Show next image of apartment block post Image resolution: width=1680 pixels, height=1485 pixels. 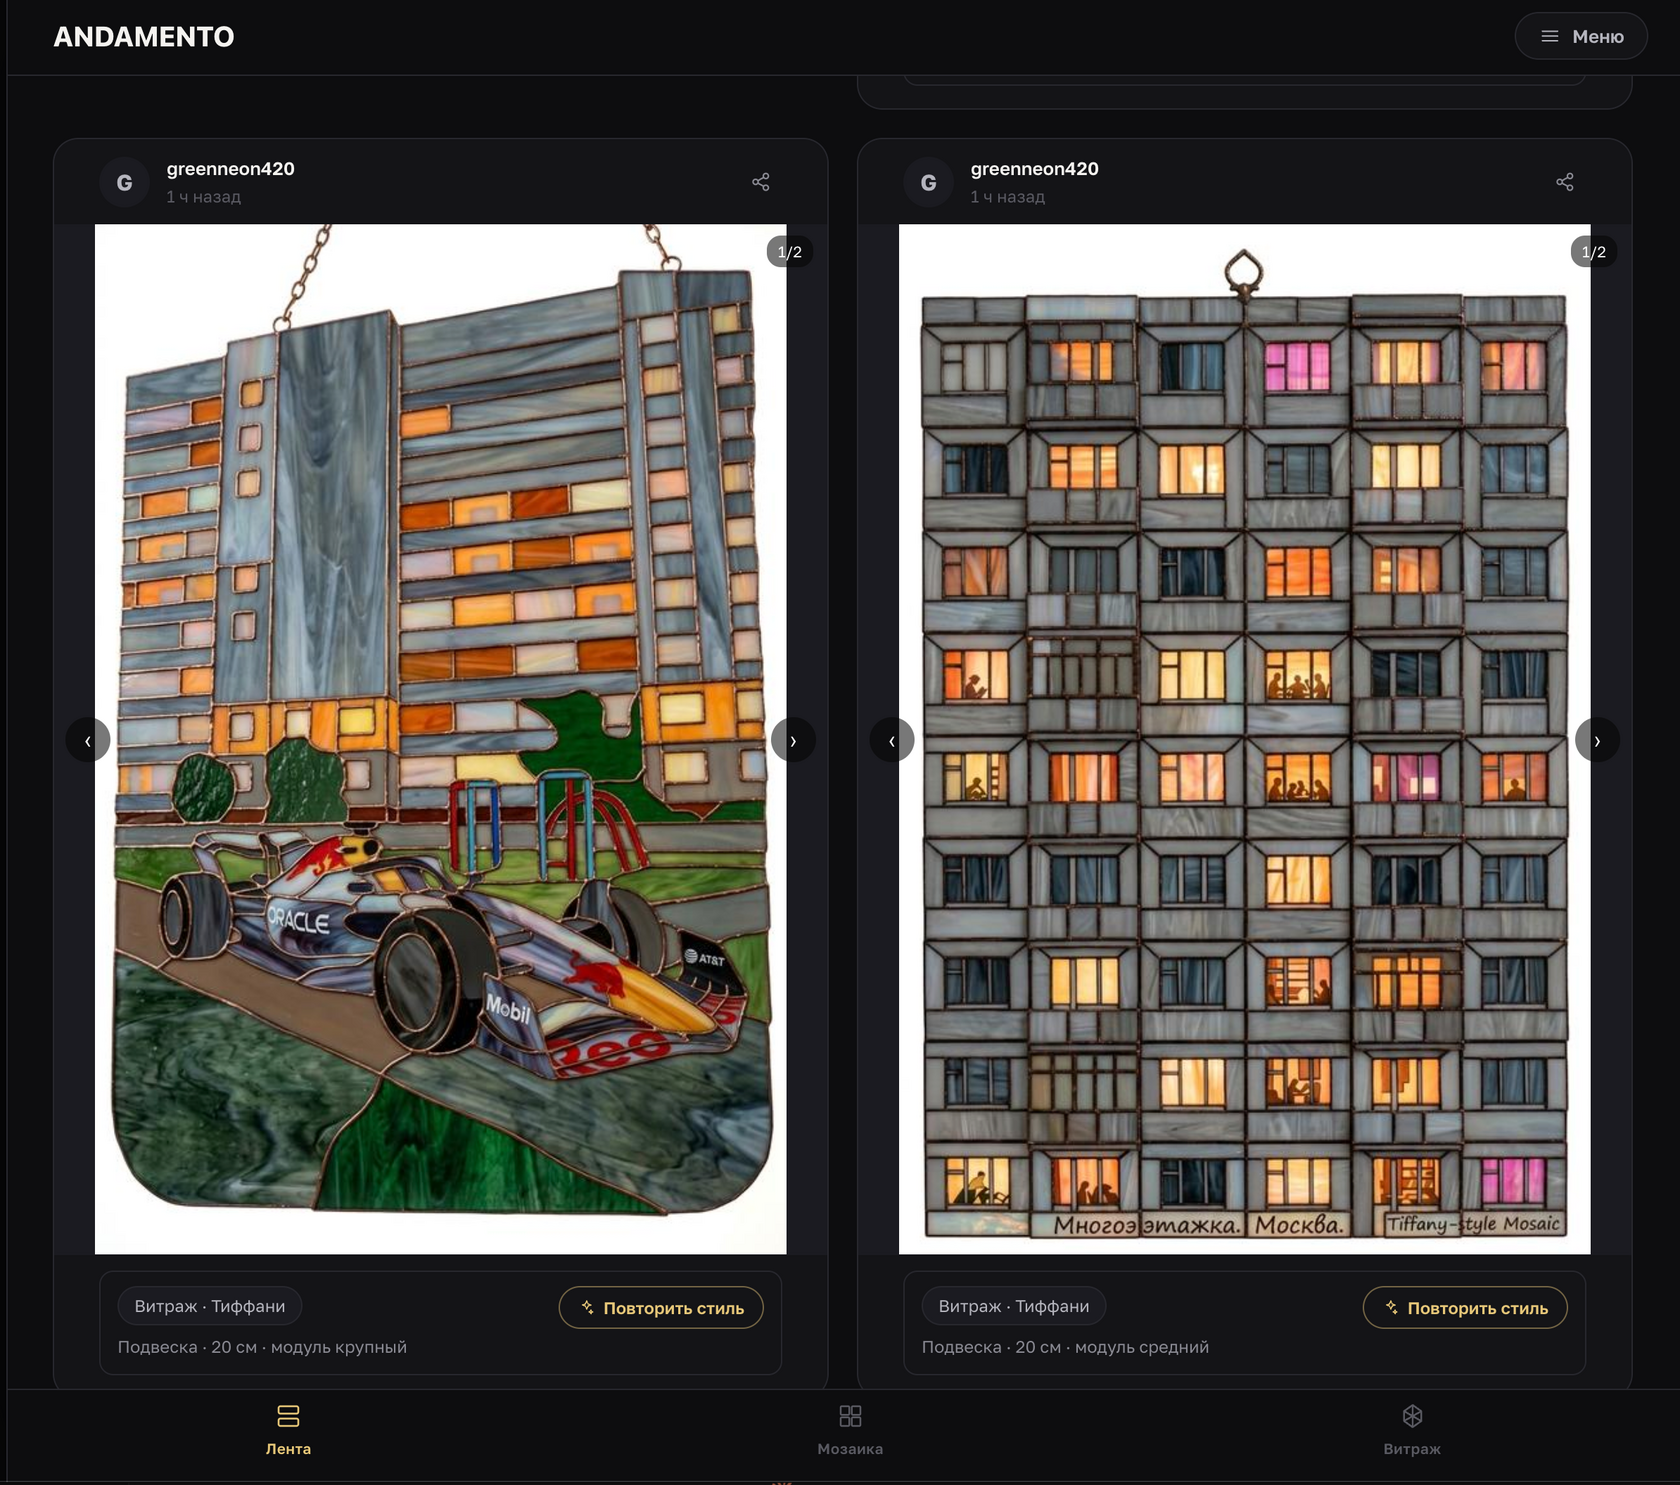pos(1597,740)
